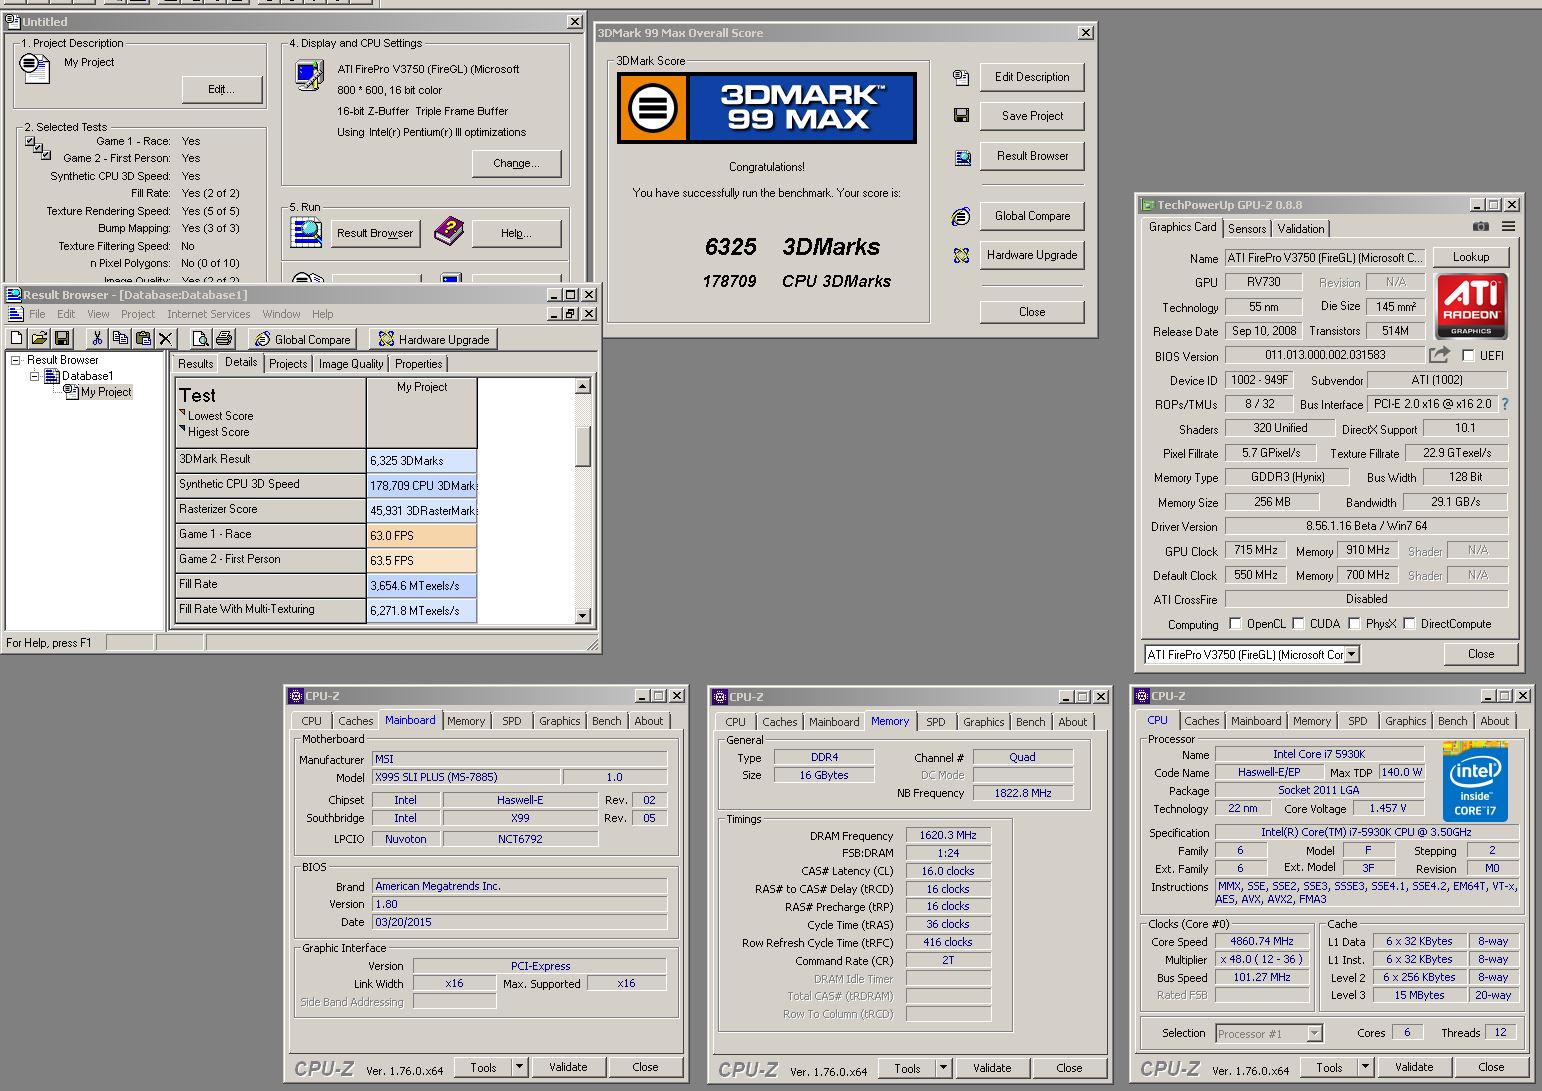This screenshot has height=1091, width=1542.
Task: Toggle UEFI checkbox in GPU-Z
Action: pos(1468,355)
